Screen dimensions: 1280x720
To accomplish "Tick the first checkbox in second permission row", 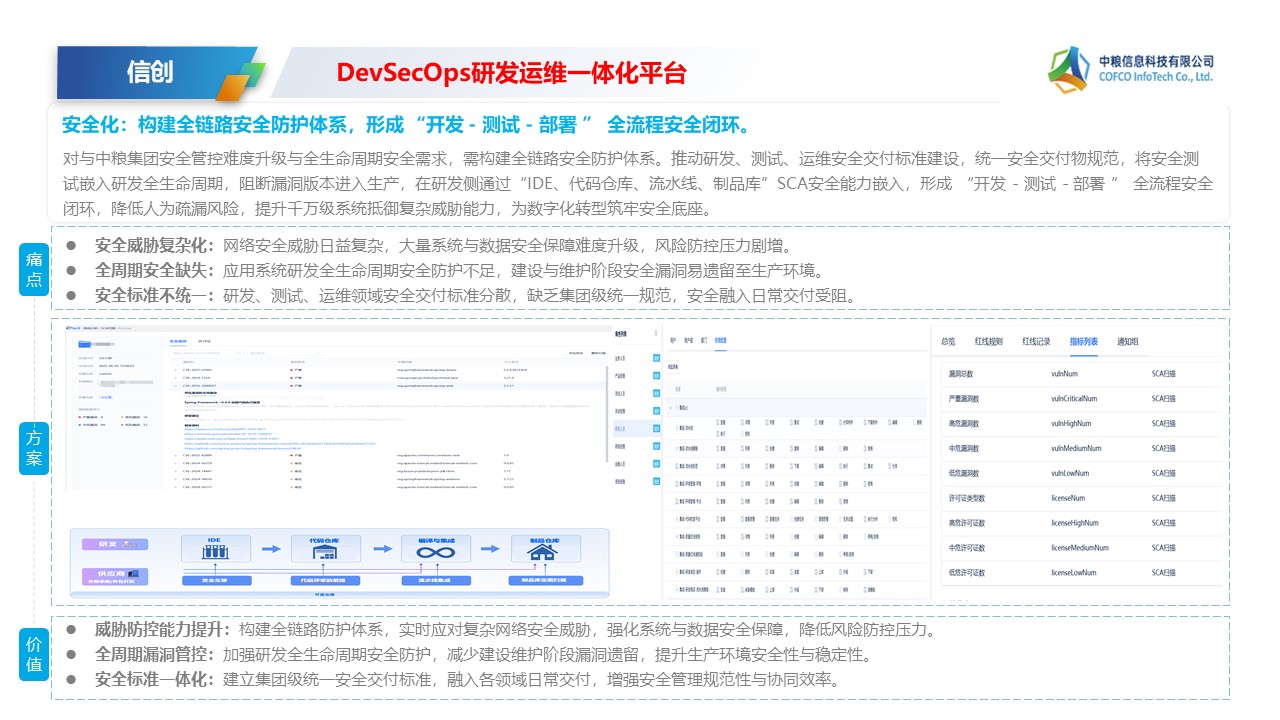I will tap(717, 449).
